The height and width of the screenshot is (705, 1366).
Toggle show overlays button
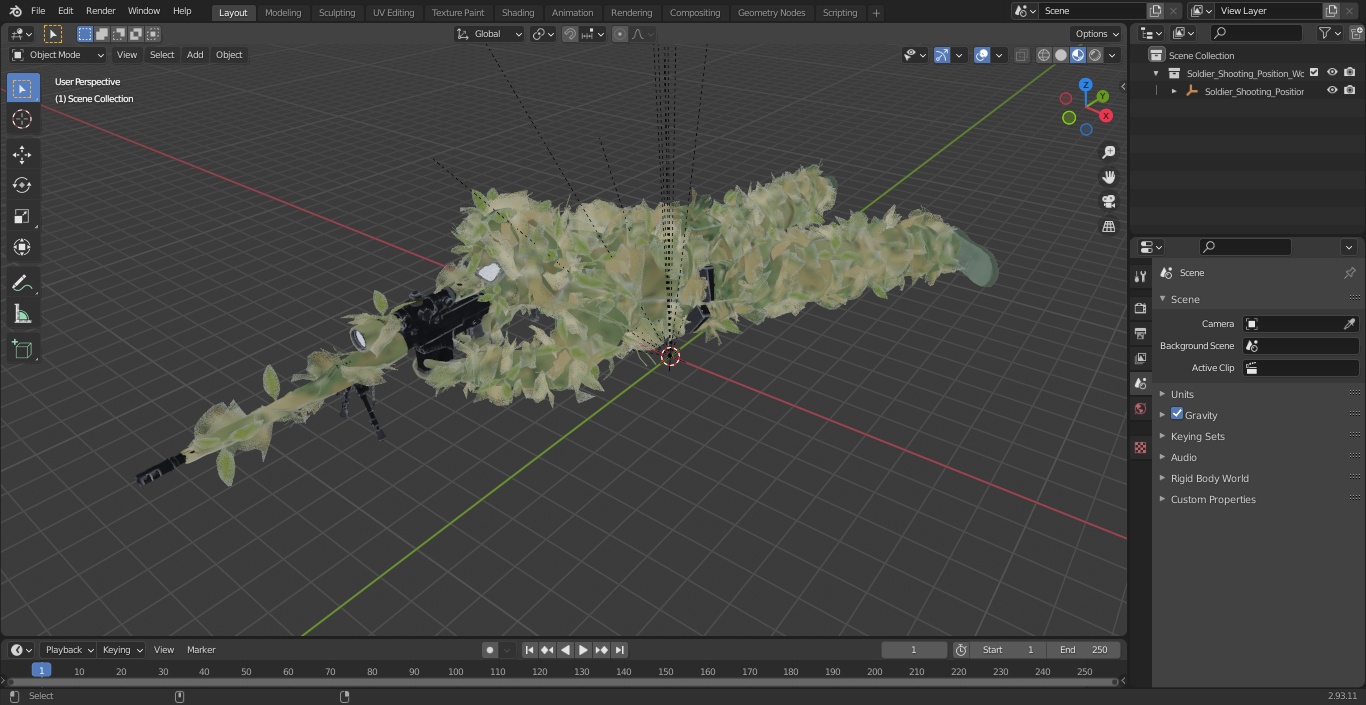click(982, 55)
